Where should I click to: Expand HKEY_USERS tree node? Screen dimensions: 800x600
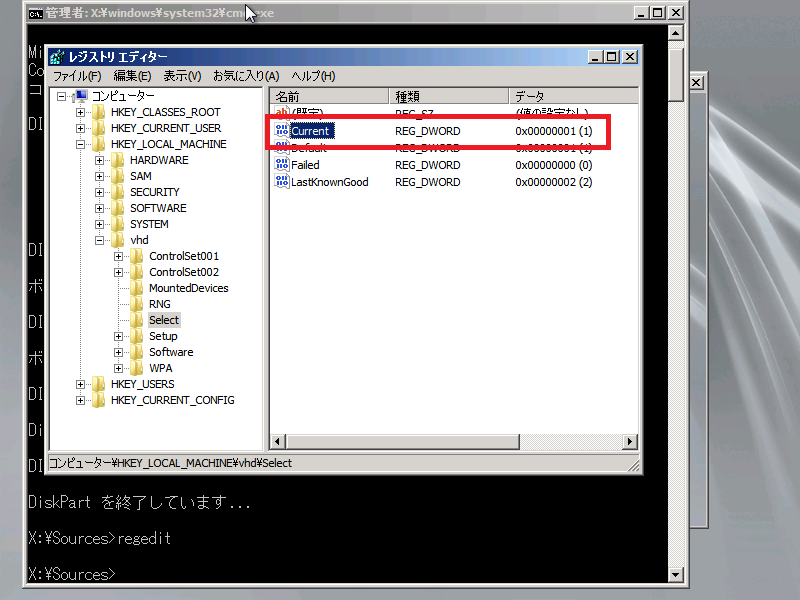pos(80,384)
